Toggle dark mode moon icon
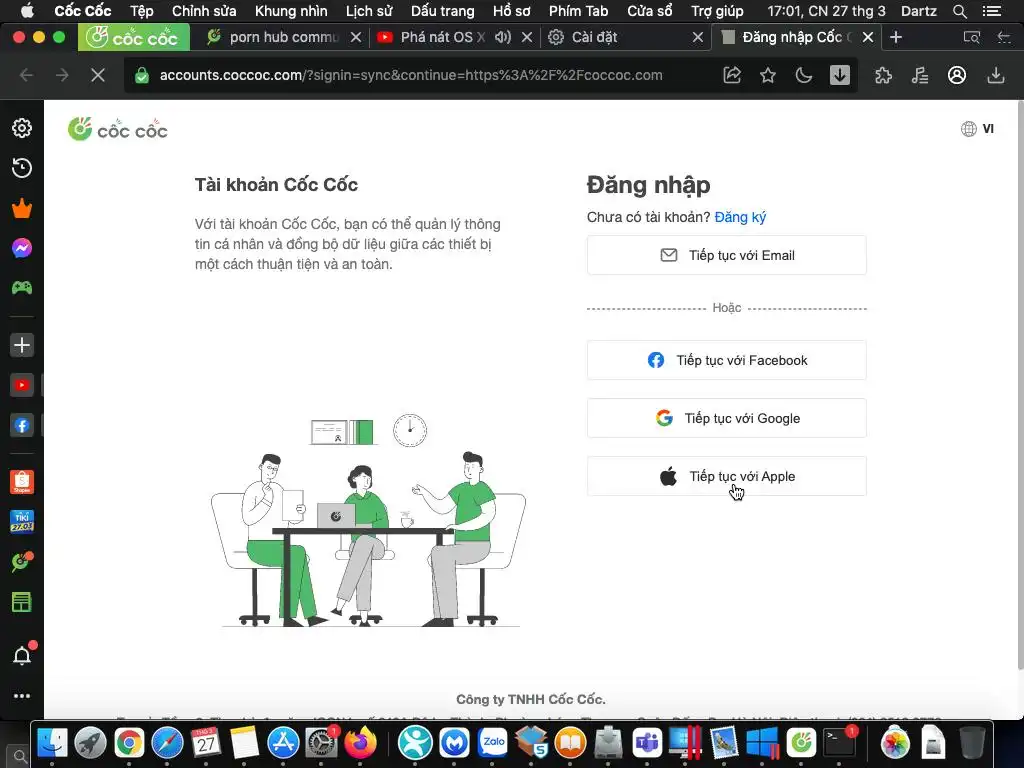This screenshot has height=768, width=1024. click(x=803, y=75)
